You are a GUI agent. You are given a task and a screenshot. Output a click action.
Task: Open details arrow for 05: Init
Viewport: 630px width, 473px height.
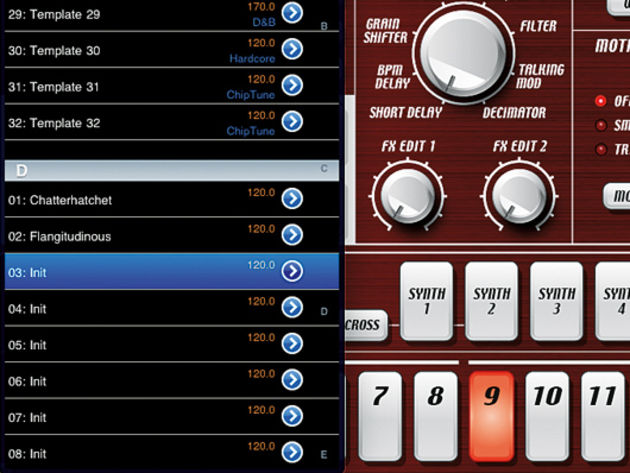(x=292, y=343)
